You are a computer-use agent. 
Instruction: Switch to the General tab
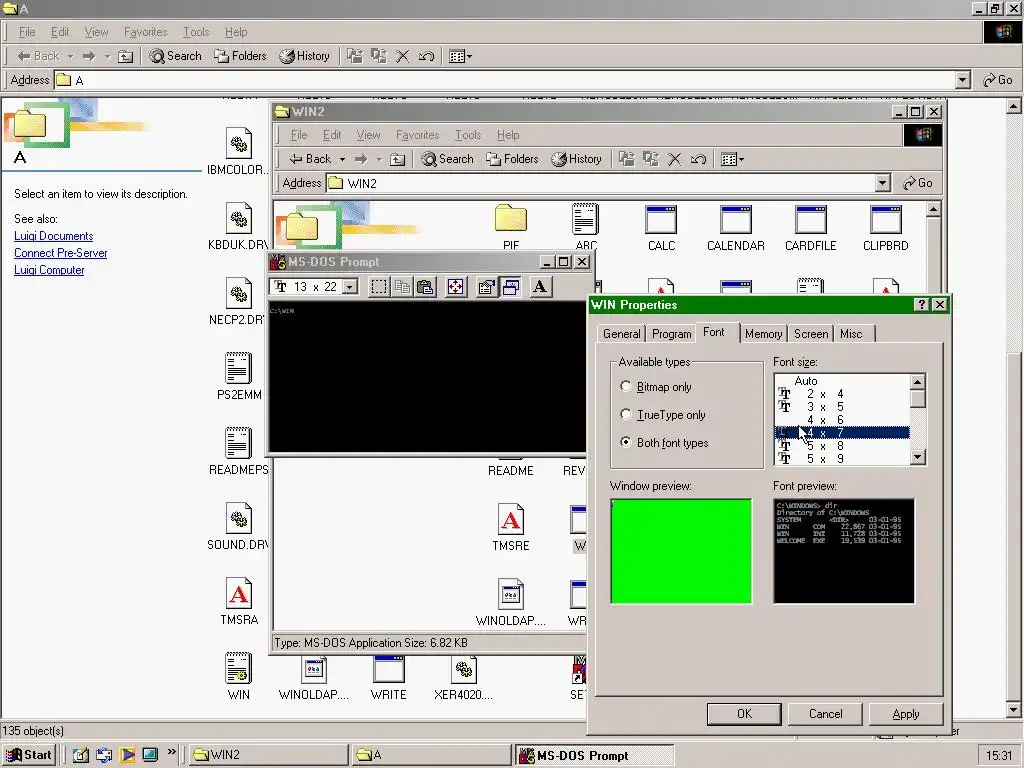point(622,334)
